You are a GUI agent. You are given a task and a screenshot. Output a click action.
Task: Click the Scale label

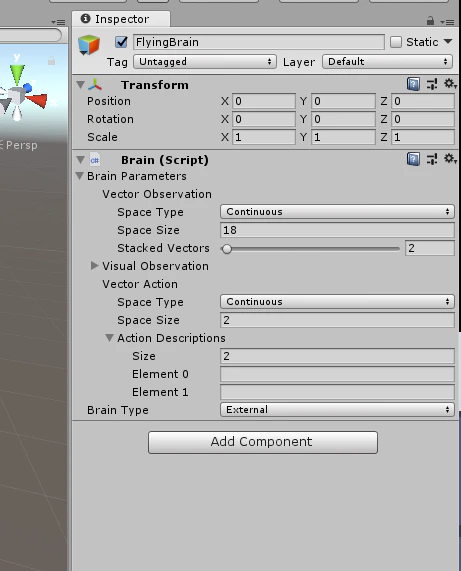102,137
